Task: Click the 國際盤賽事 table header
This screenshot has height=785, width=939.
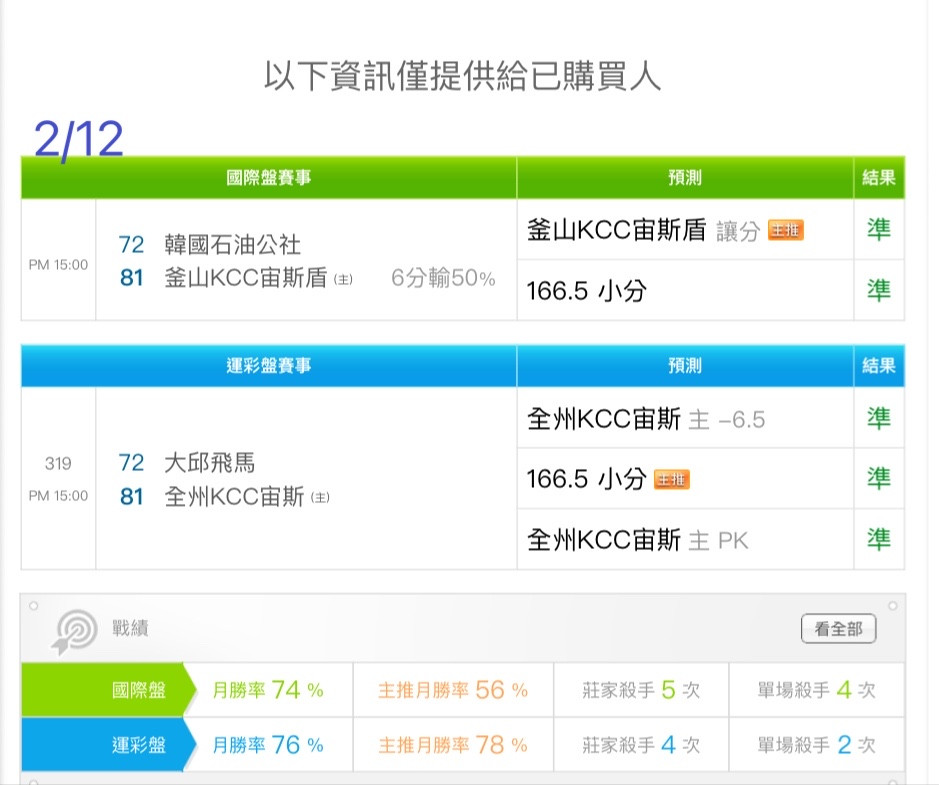Action: pos(269,178)
